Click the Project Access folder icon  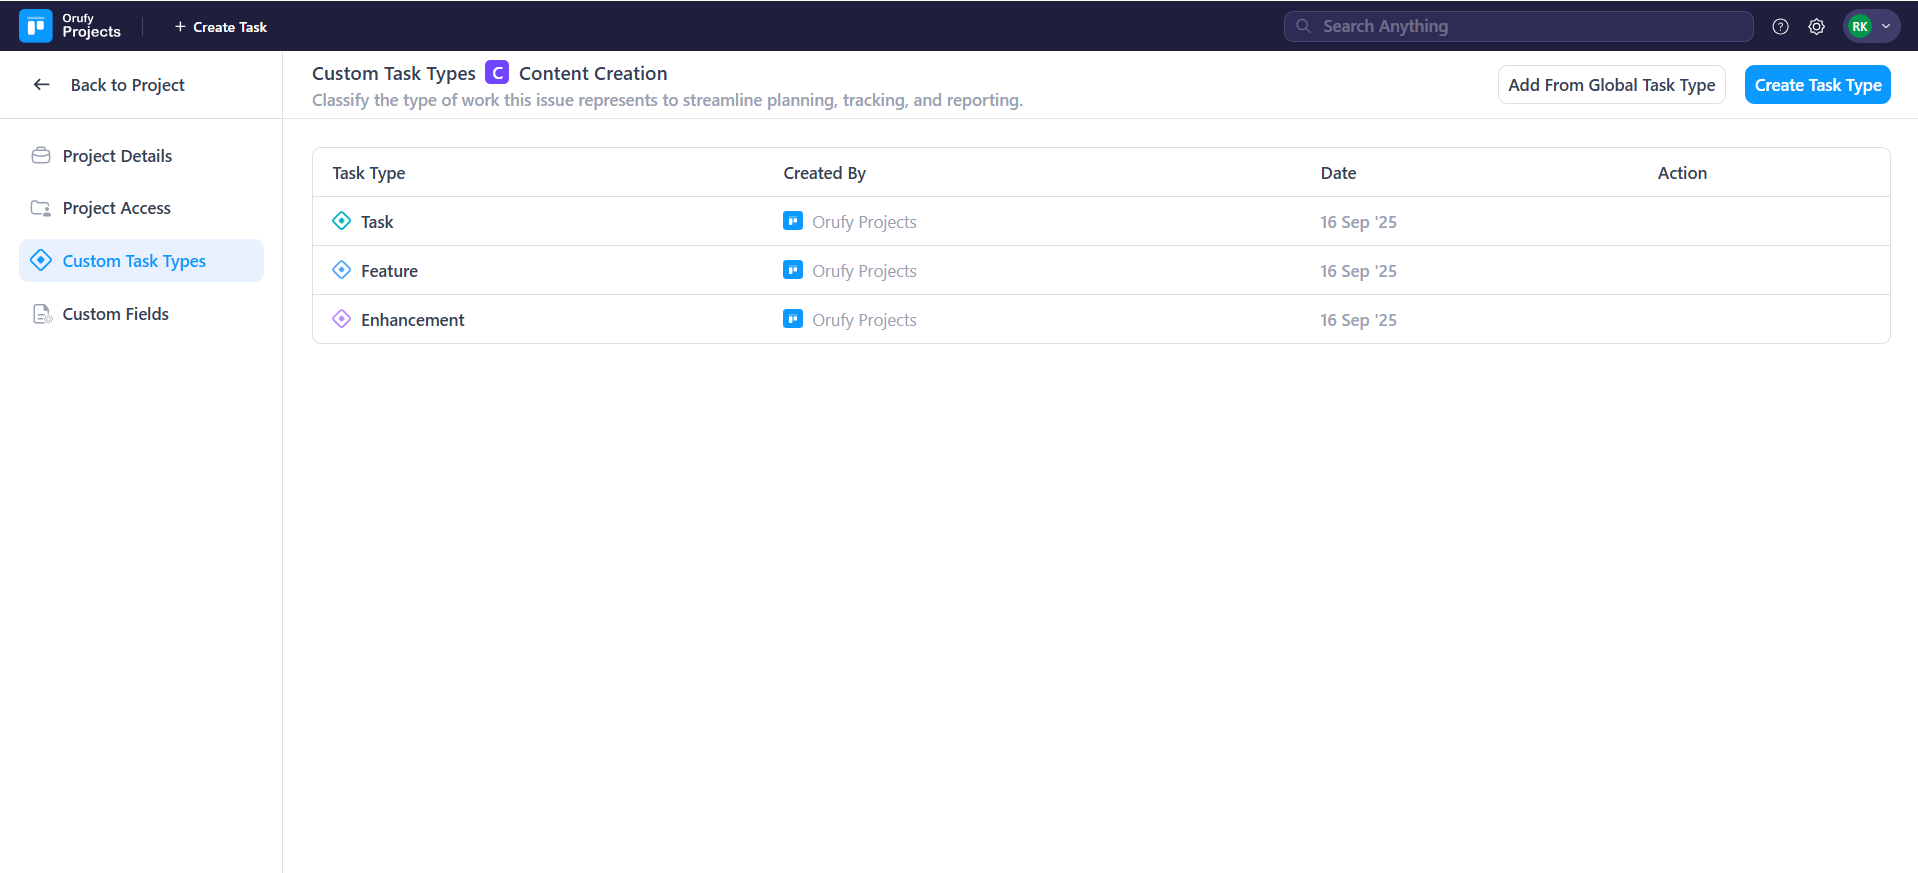point(41,208)
